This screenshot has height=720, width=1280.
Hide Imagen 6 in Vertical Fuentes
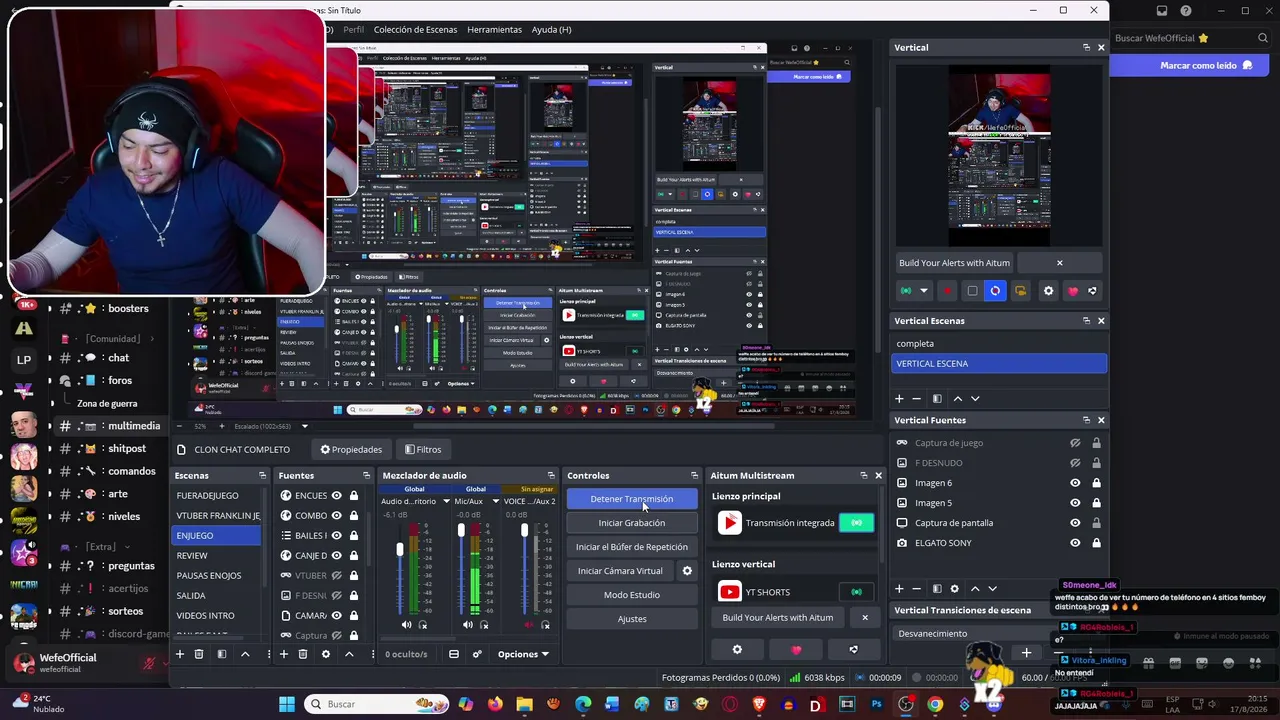click(1076, 483)
